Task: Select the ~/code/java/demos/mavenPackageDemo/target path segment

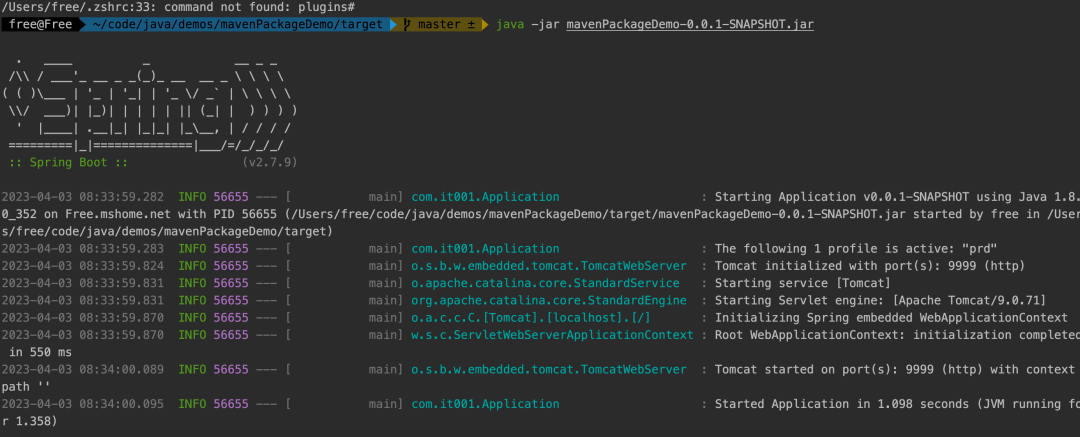Action: [x=236, y=23]
